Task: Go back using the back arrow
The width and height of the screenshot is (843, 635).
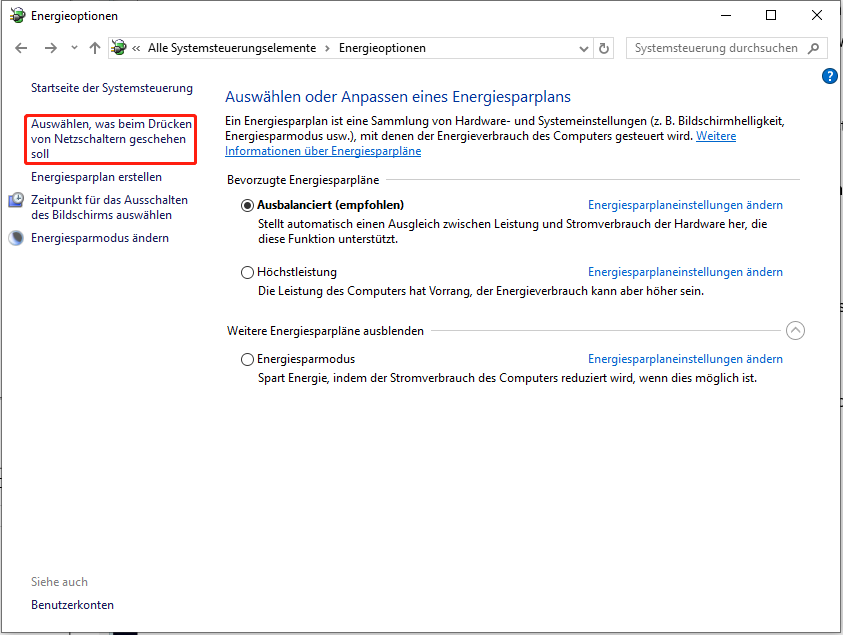Action: point(21,48)
